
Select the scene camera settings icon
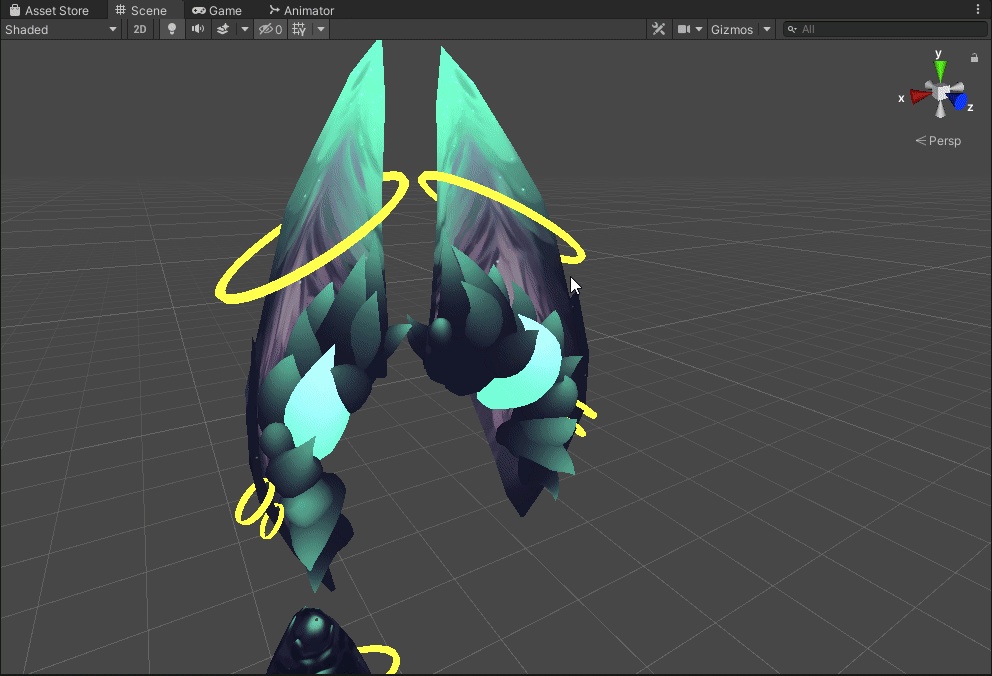(x=684, y=29)
